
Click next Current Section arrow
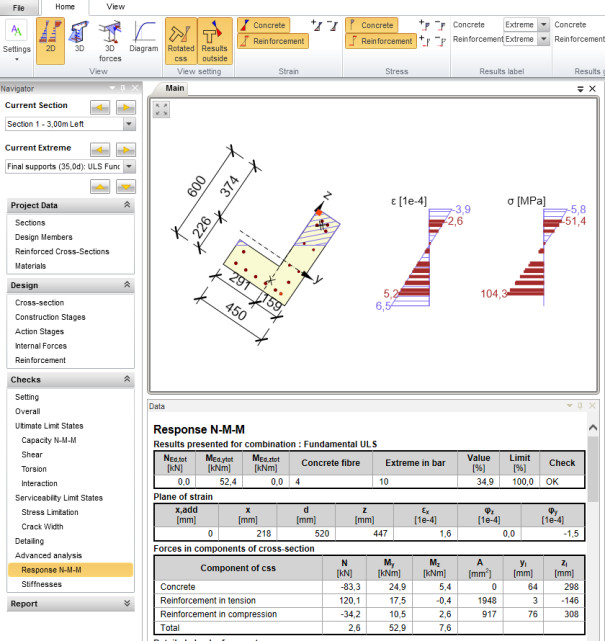point(125,105)
